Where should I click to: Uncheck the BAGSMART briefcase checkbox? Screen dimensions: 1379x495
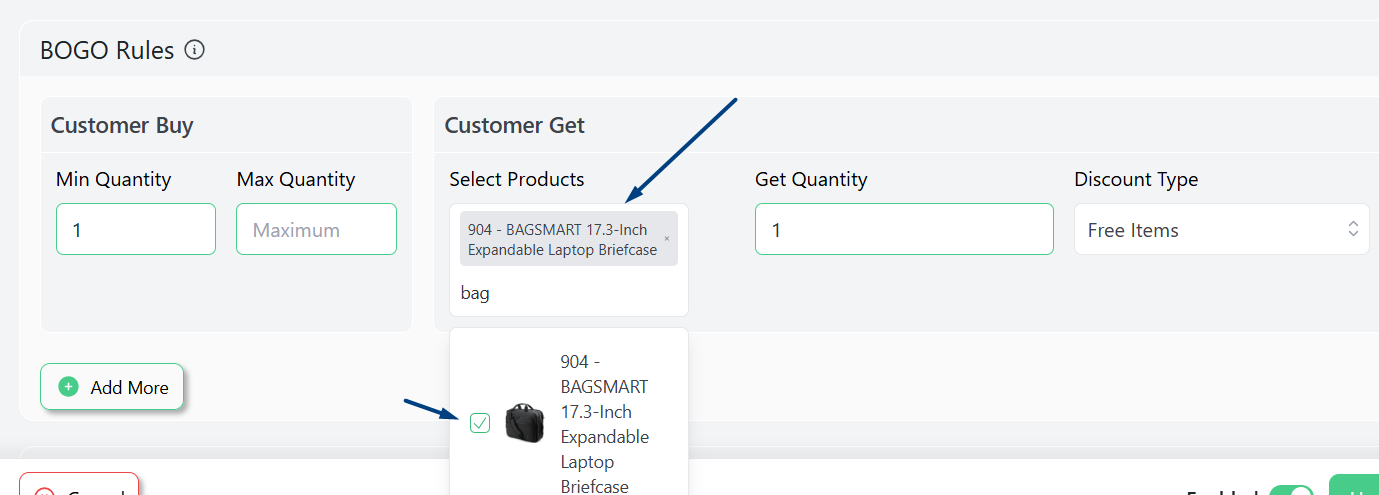(x=480, y=423)
